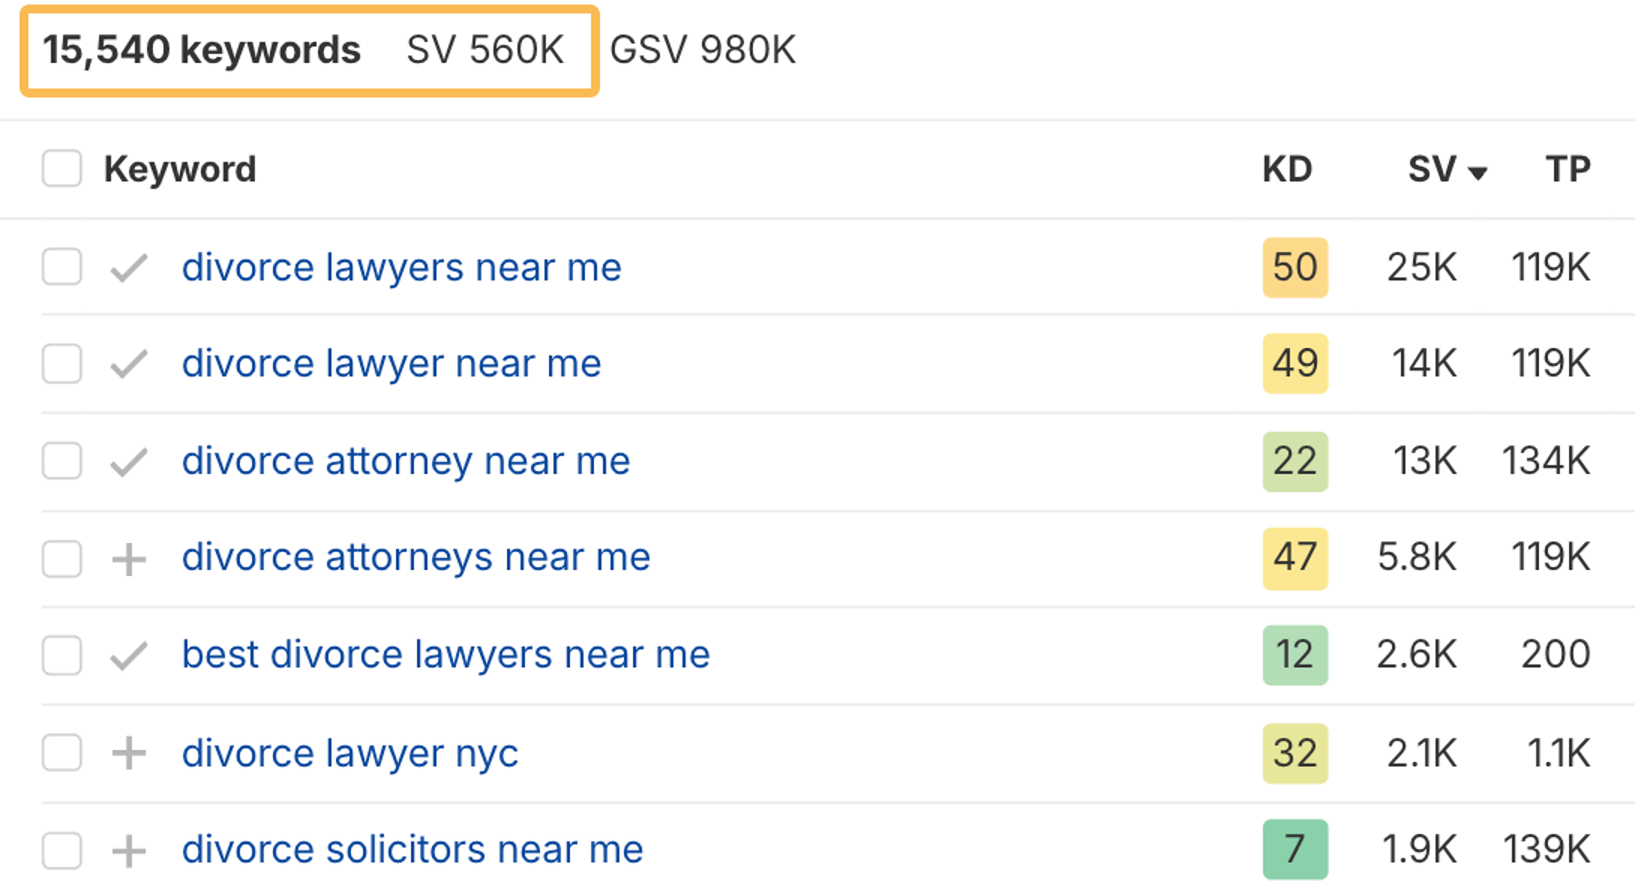Open best divorce lawyers near me link
This screenshot has width=1636, height=888.
[446, 655]
